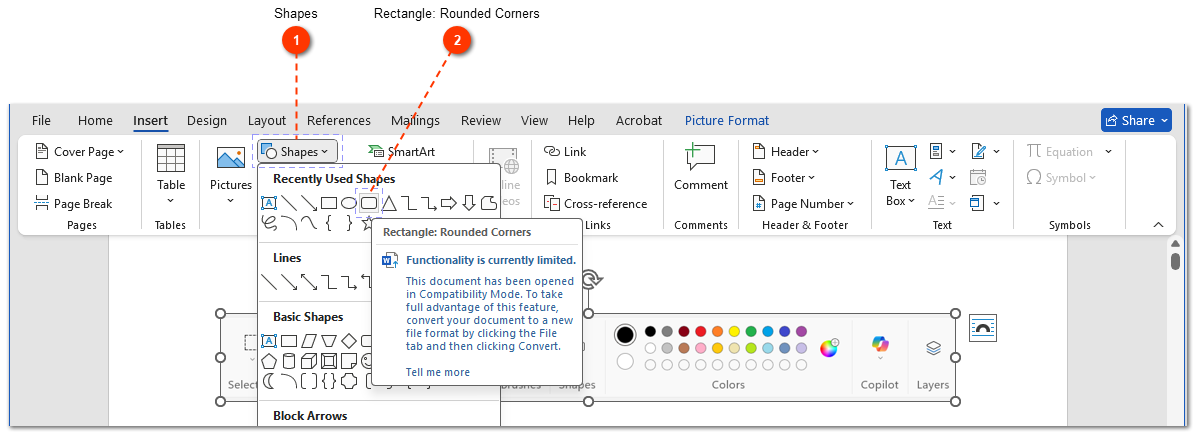Screen dimensions: 1199x438
Task: Insert a Cross-reference
Action: [596, 203]
